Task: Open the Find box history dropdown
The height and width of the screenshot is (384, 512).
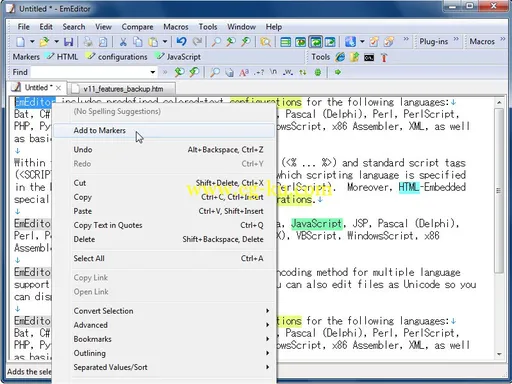Action: [x=153, y=72]
